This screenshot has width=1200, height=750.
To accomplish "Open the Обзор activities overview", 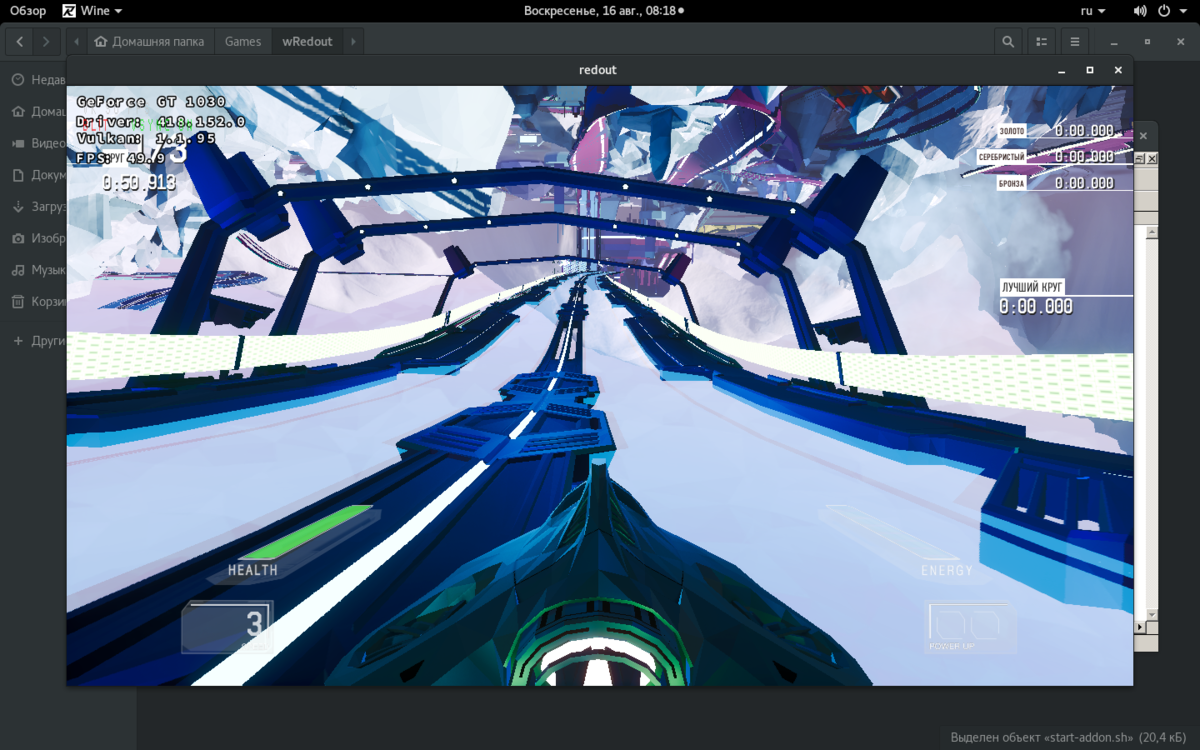I will pos(28,11).
